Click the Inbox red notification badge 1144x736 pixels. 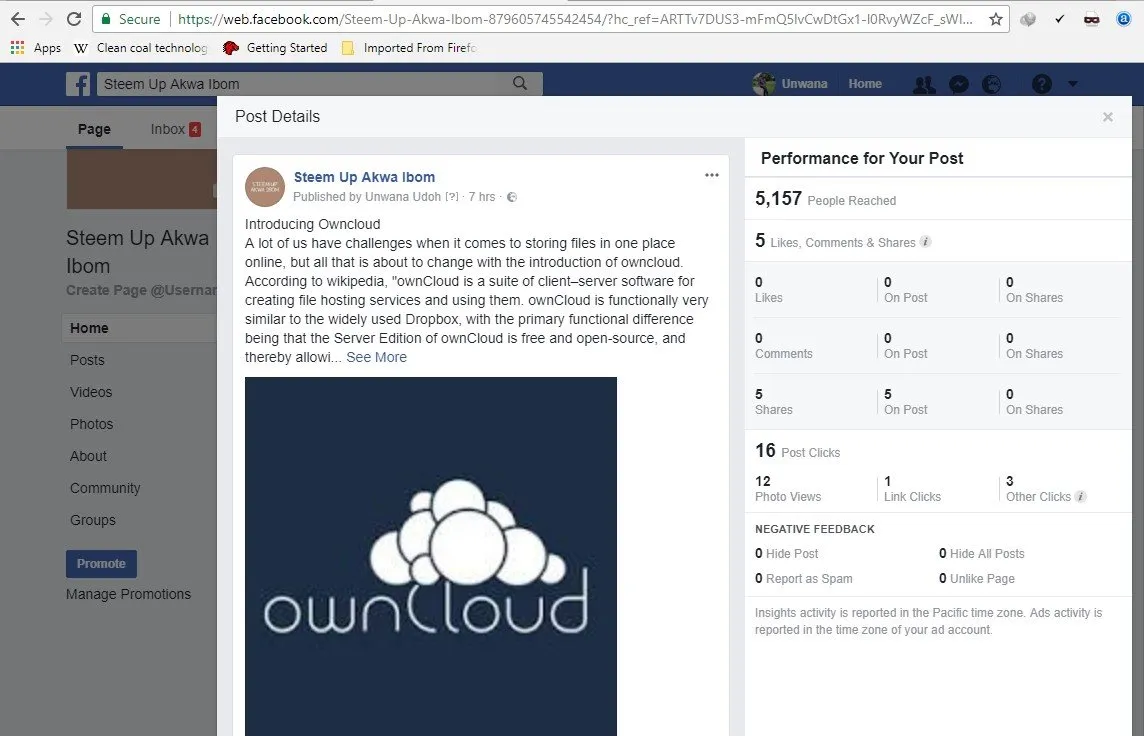click(x=195, y=130)
